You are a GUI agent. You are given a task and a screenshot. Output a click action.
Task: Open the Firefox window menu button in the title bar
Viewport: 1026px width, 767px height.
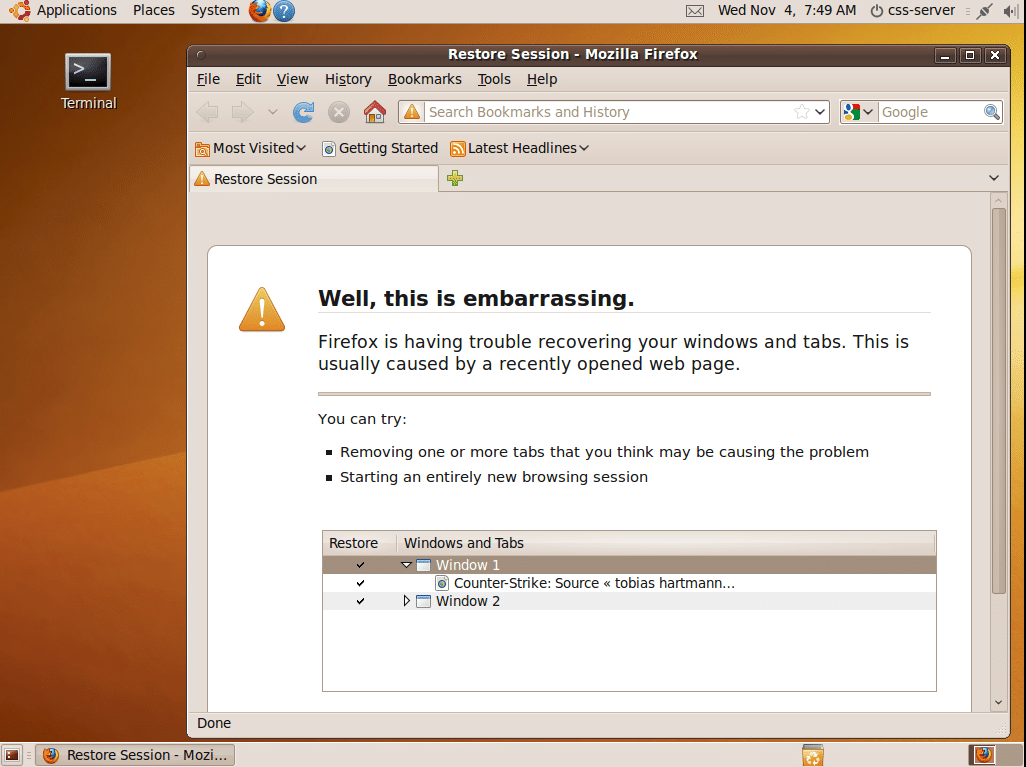201,54
